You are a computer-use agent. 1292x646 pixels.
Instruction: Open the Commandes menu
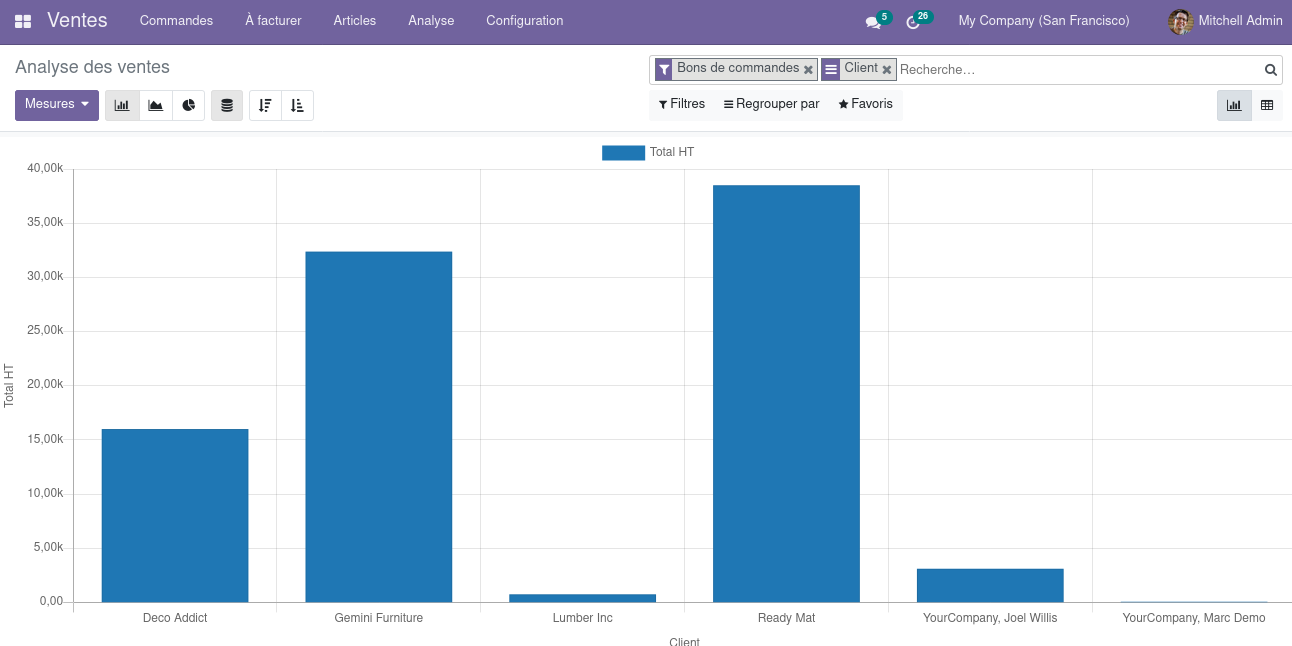pyautogui.click(x=176, y=21)
